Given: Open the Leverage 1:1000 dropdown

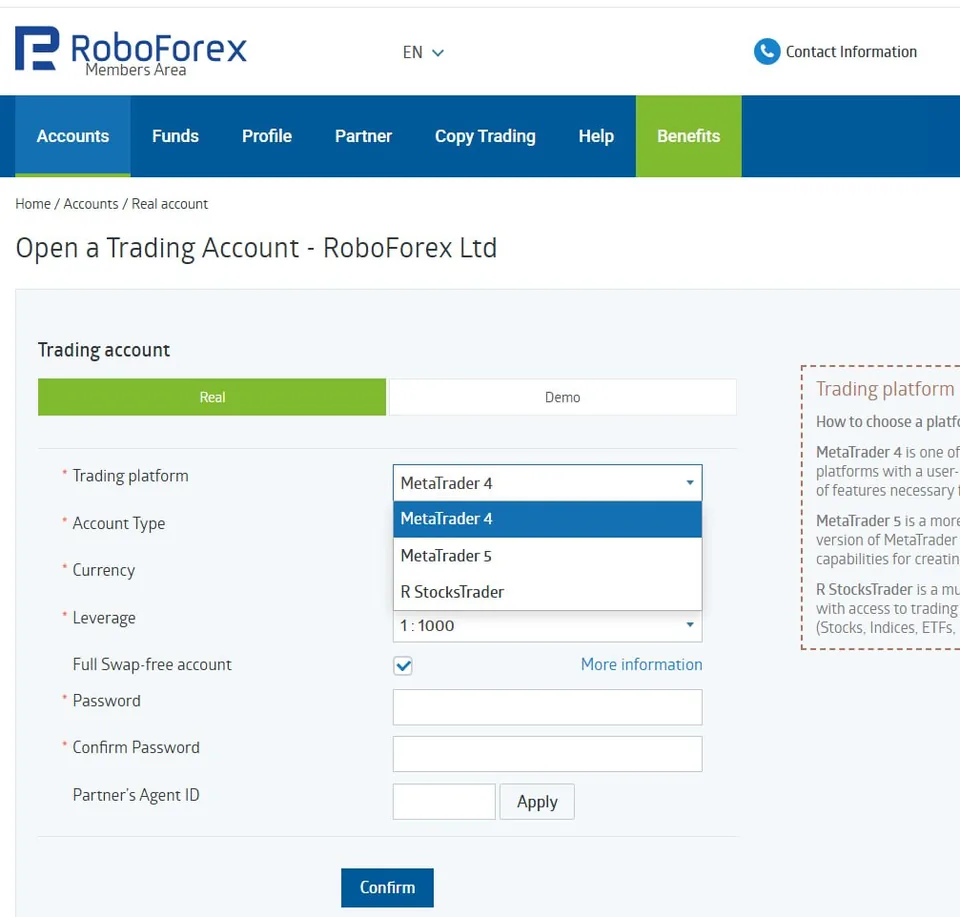Looking at the screenshot, I should (547, 626).
